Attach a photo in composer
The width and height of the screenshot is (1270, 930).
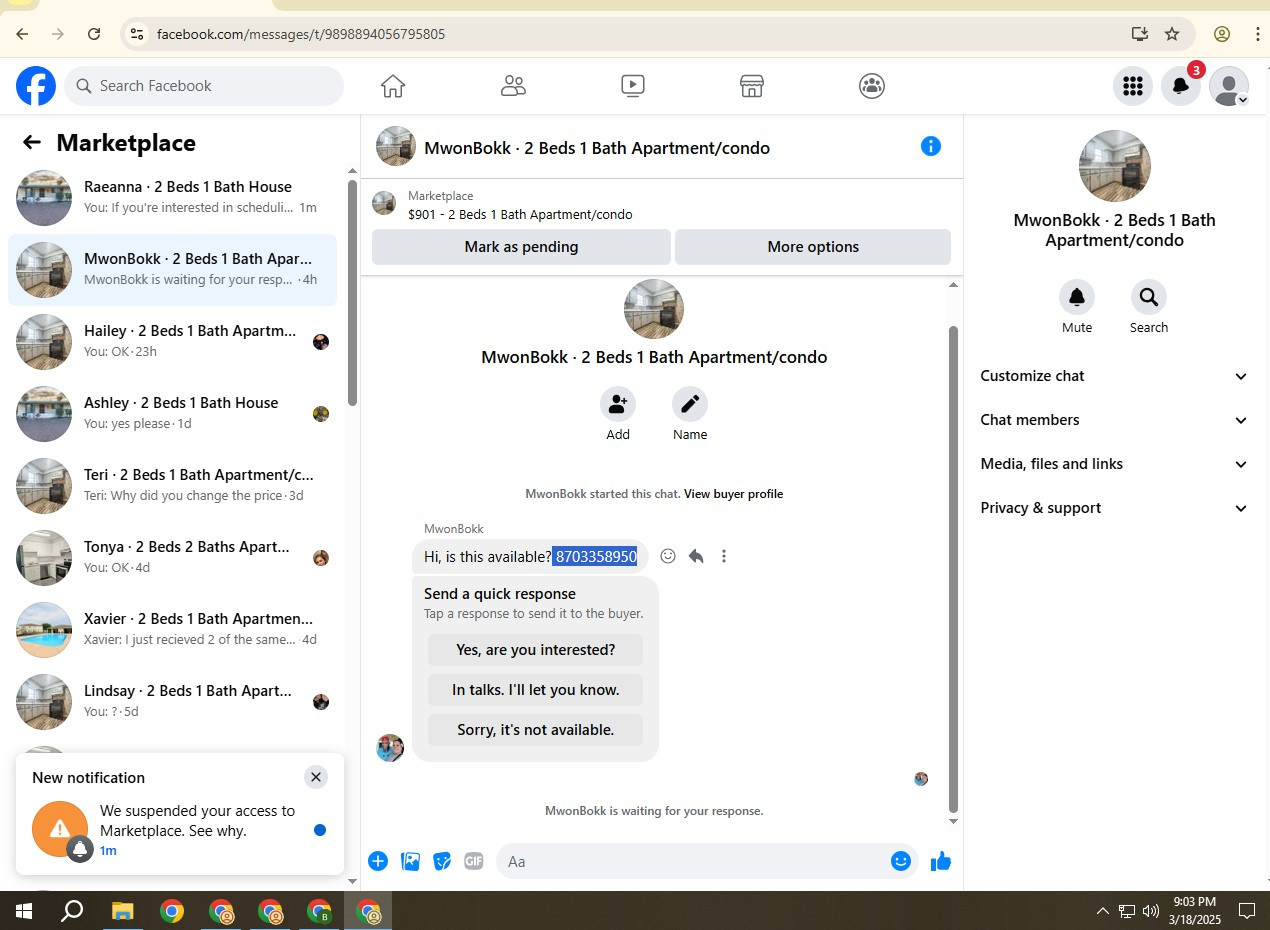coord(410,861)
